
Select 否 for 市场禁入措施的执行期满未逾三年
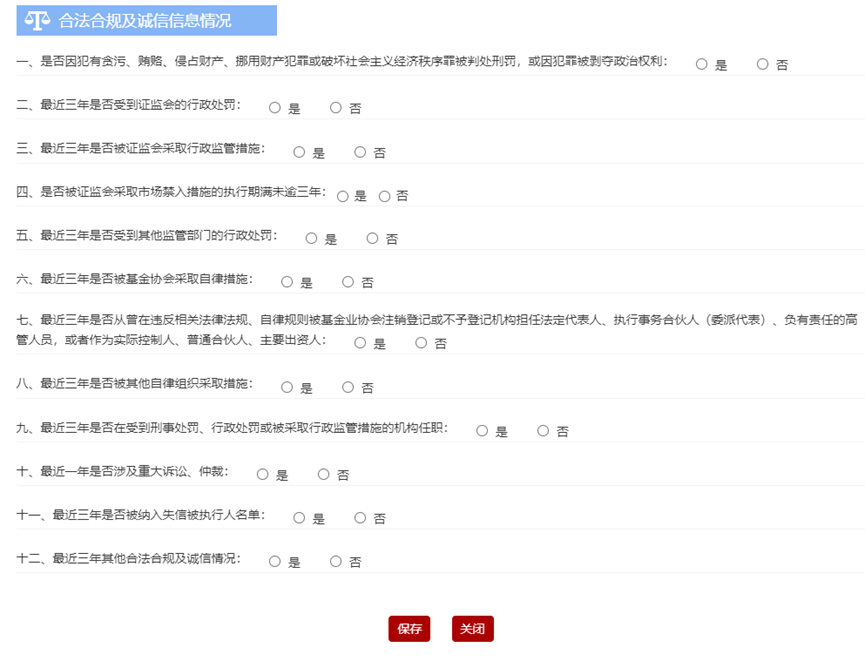pyautogui.click(x=385, y=196)
